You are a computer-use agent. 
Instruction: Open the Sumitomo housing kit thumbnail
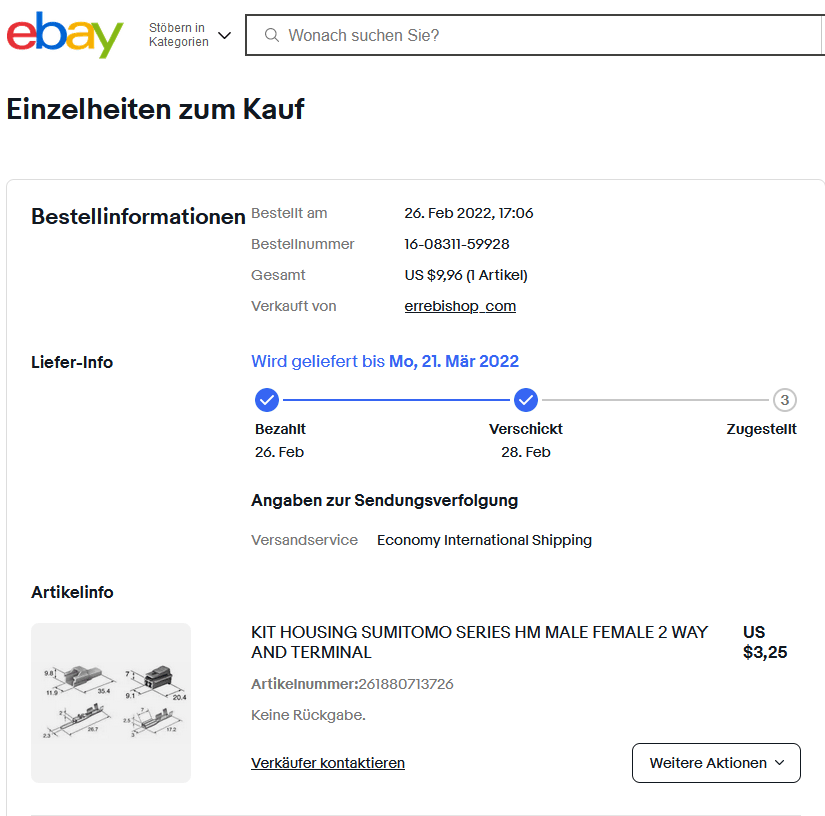[x=111, y=702]
